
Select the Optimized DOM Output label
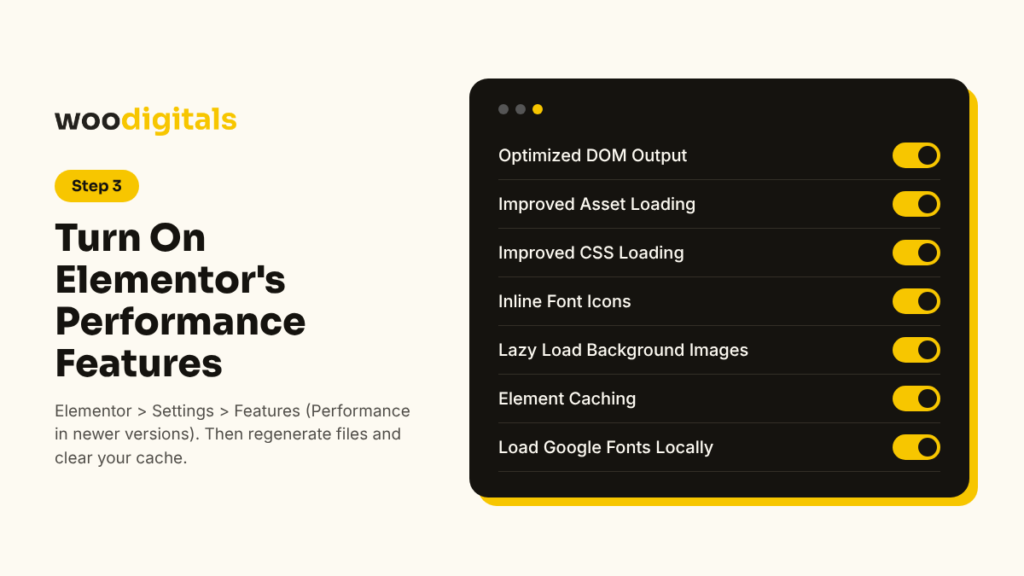592,155
